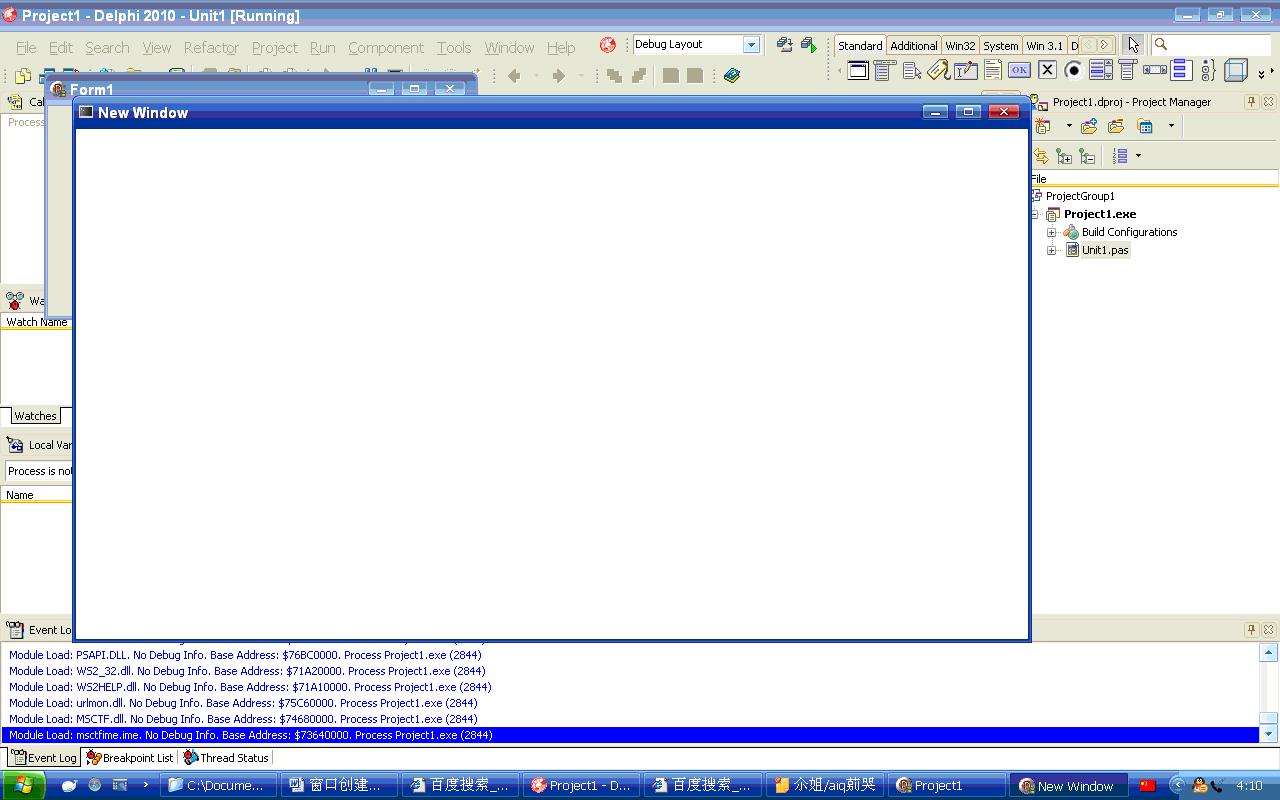
Task: Choose the RadioGroup component icon
Action: tap(1208, 70)
